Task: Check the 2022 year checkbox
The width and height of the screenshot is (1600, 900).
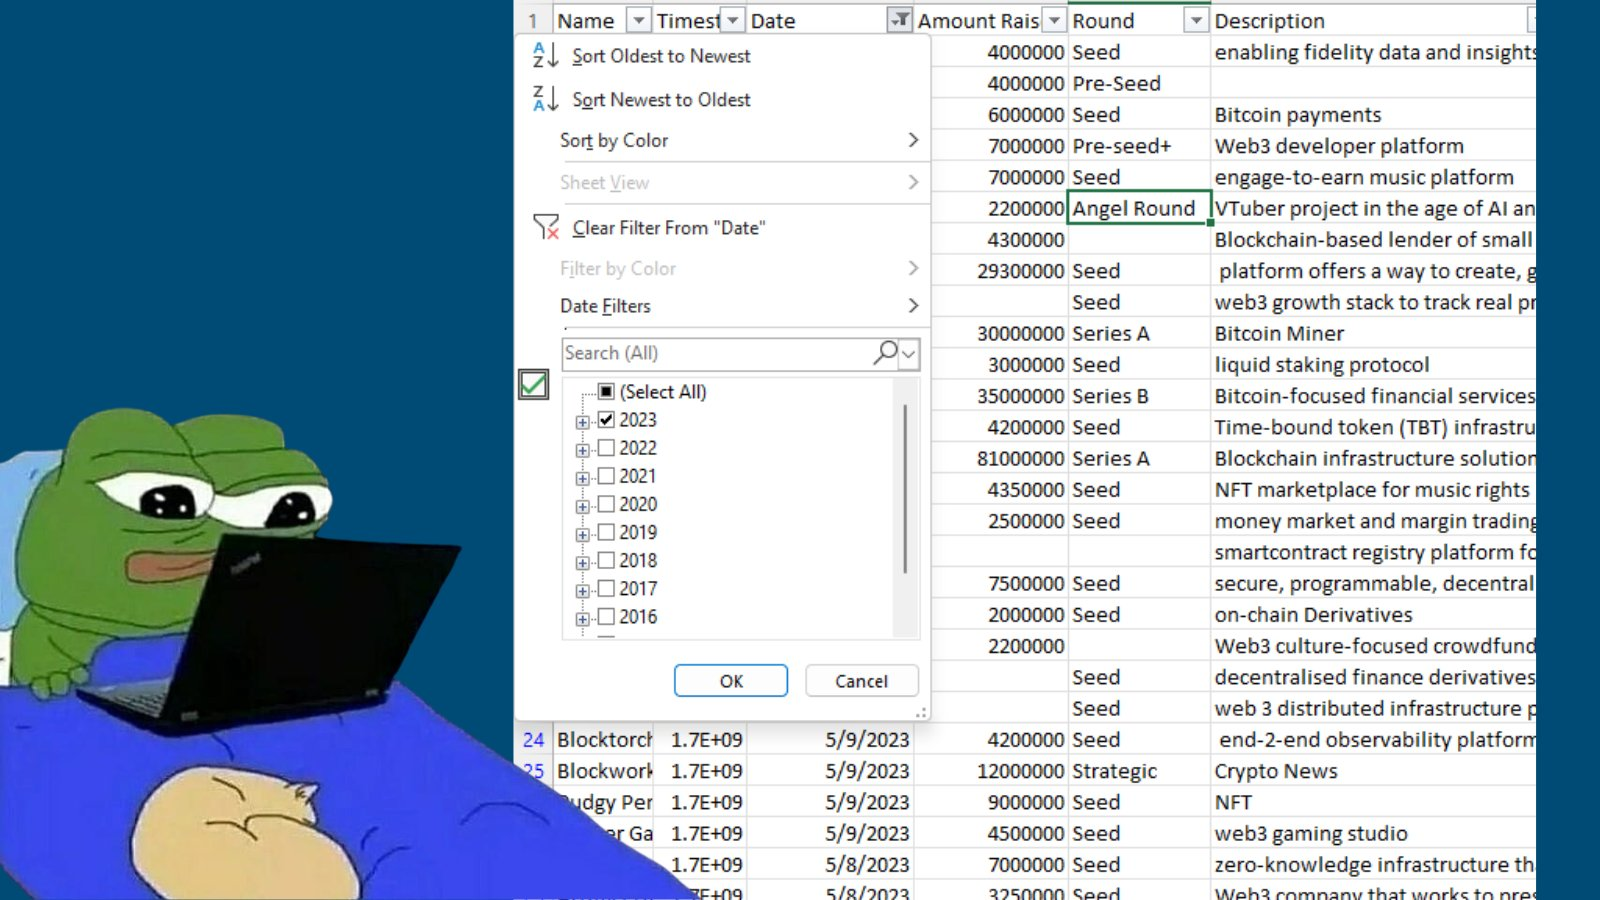Action: tap(606, 448)
